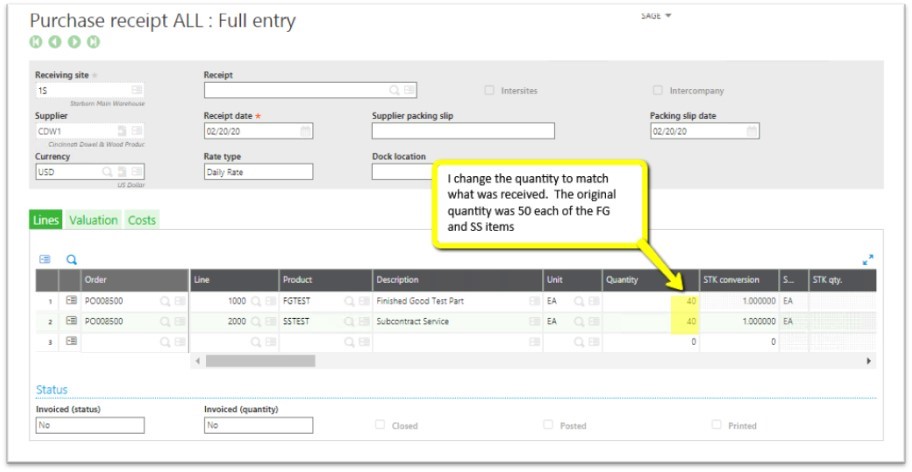Expand the lines grid to full screen
The width and height of the screenshot is (912, 472).
click(867, 259)
